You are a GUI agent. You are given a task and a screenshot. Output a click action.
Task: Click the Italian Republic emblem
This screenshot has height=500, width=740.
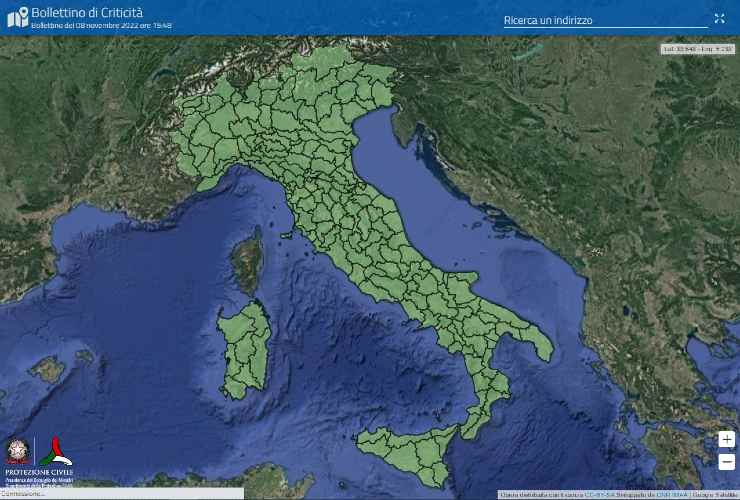17,451
